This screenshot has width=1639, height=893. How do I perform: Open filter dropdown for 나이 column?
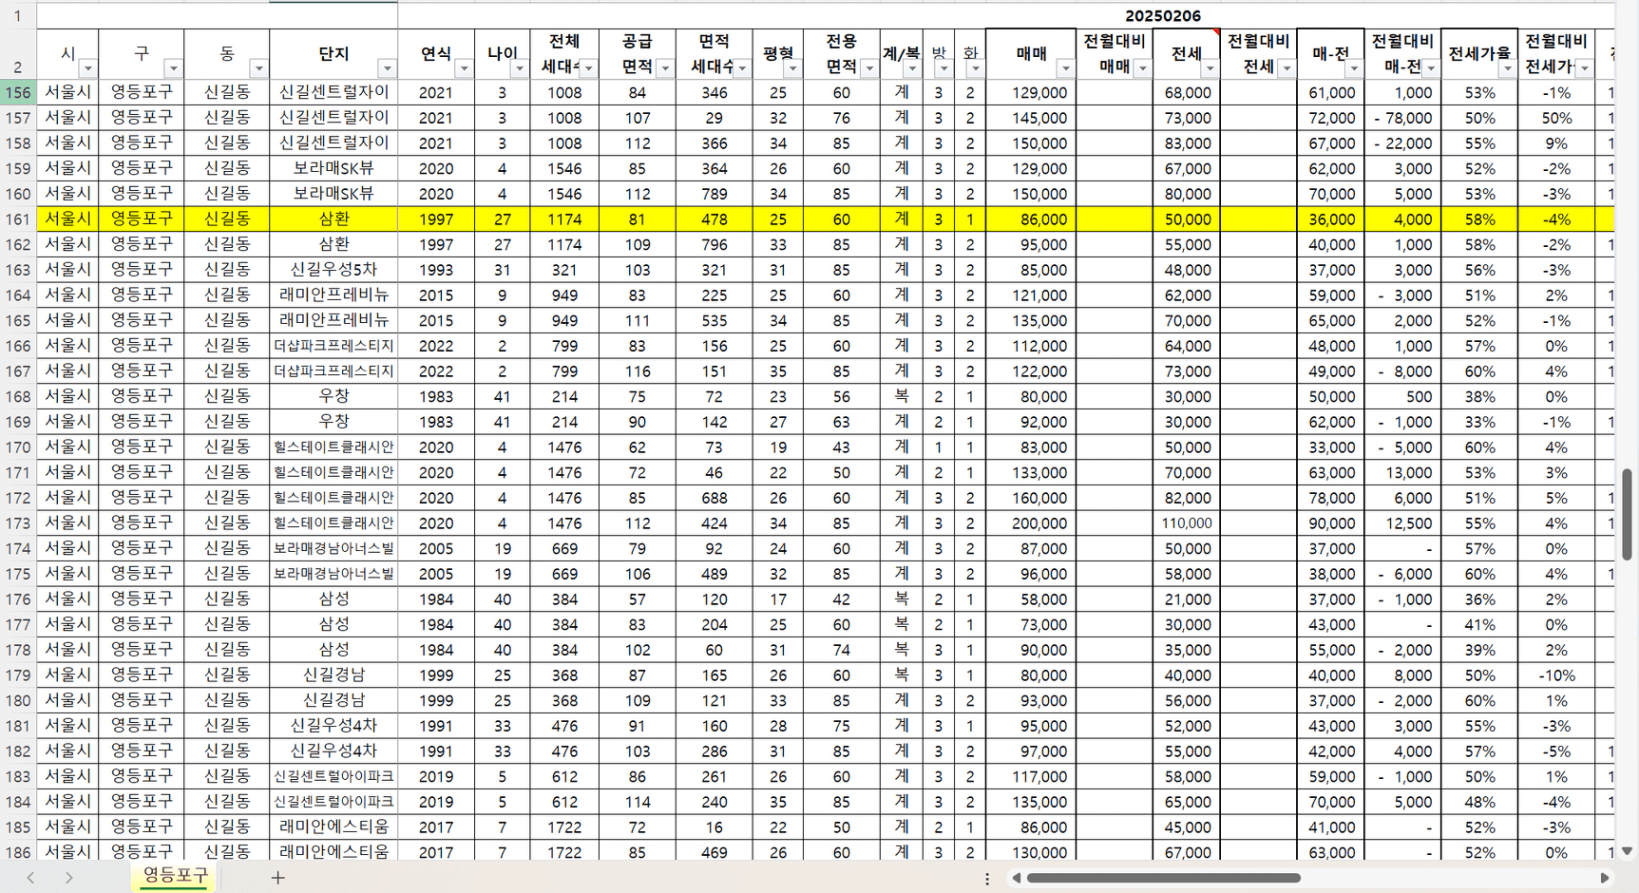[518, 68]
